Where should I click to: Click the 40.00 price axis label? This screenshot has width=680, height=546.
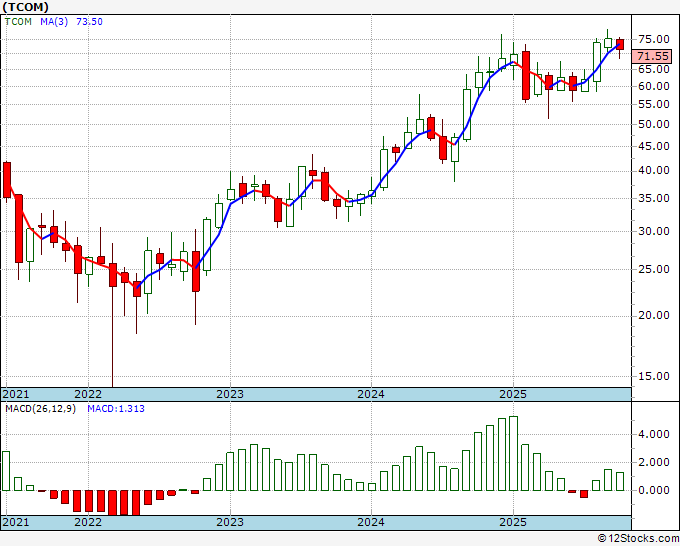coord(654,170)
